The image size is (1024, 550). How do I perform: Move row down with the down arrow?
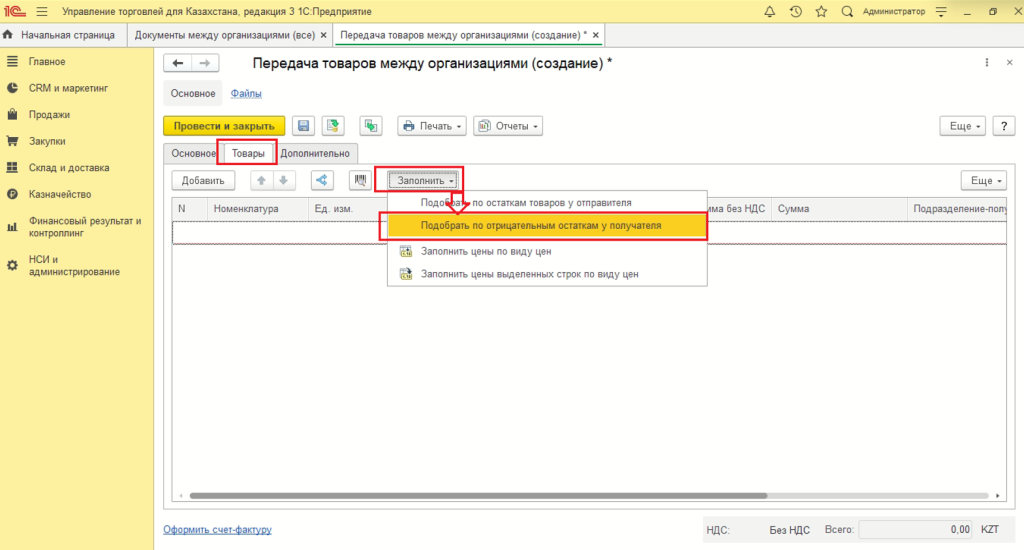click(283, 180)
